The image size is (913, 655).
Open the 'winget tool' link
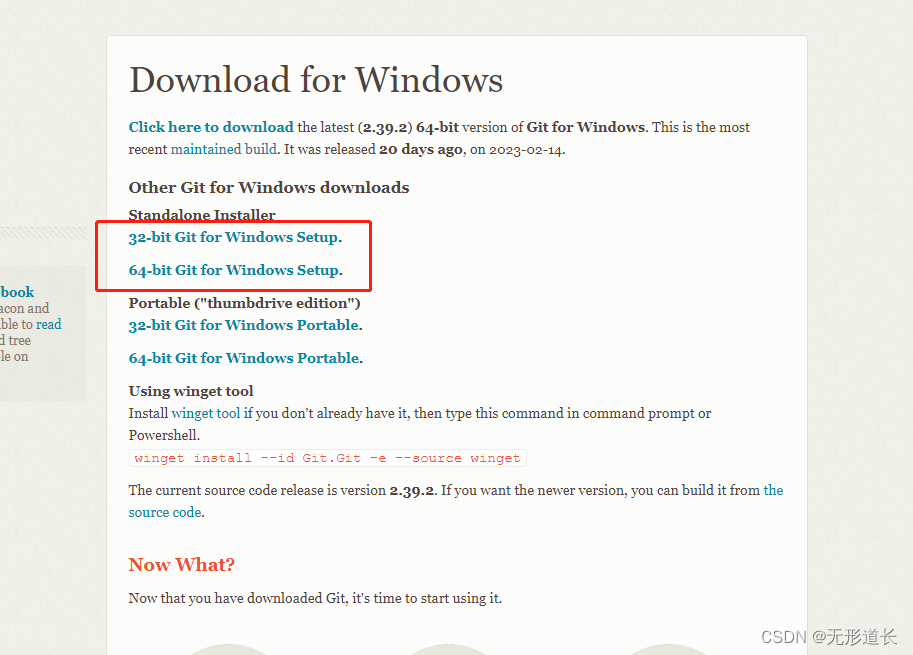tap(206, 413)
